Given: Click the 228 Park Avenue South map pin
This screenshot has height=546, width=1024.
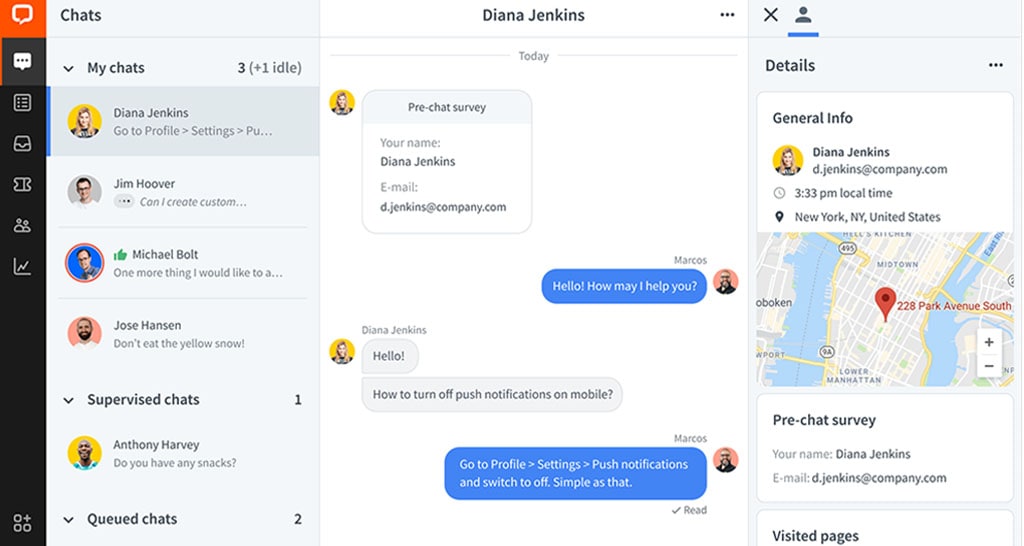Looking at the screenshot, I should 885,303.
